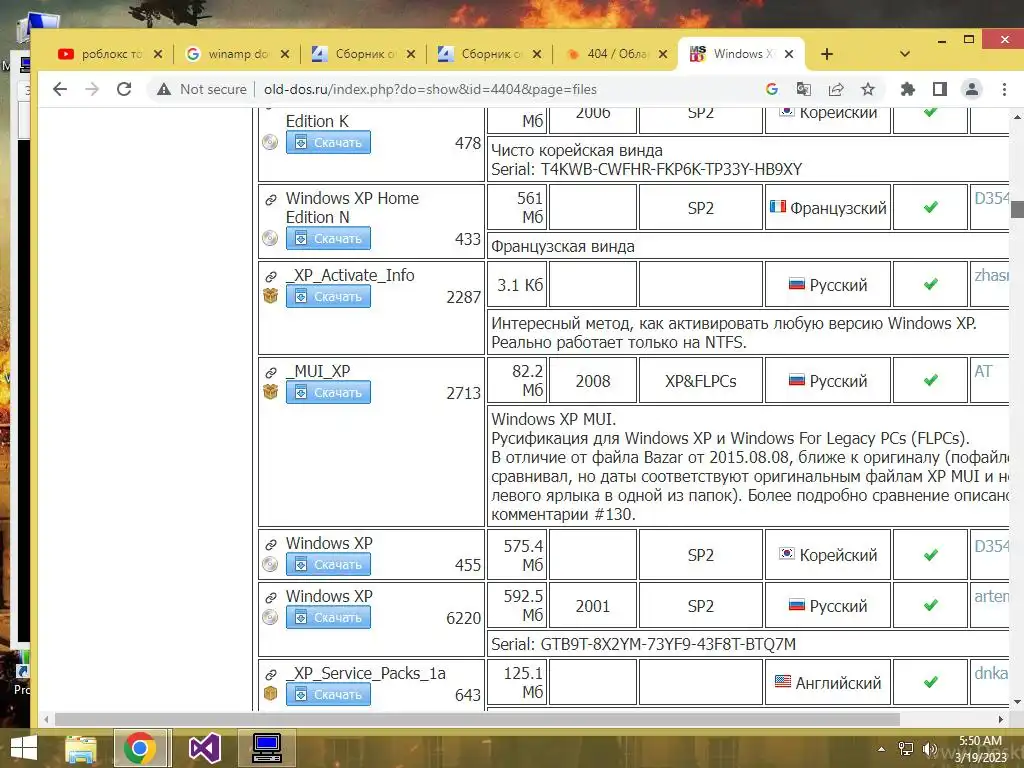Image resolution: width=1024 pixels, height=768 pixels.
Task: Expand the tab search dropdown
Action: tap(904, 54)
